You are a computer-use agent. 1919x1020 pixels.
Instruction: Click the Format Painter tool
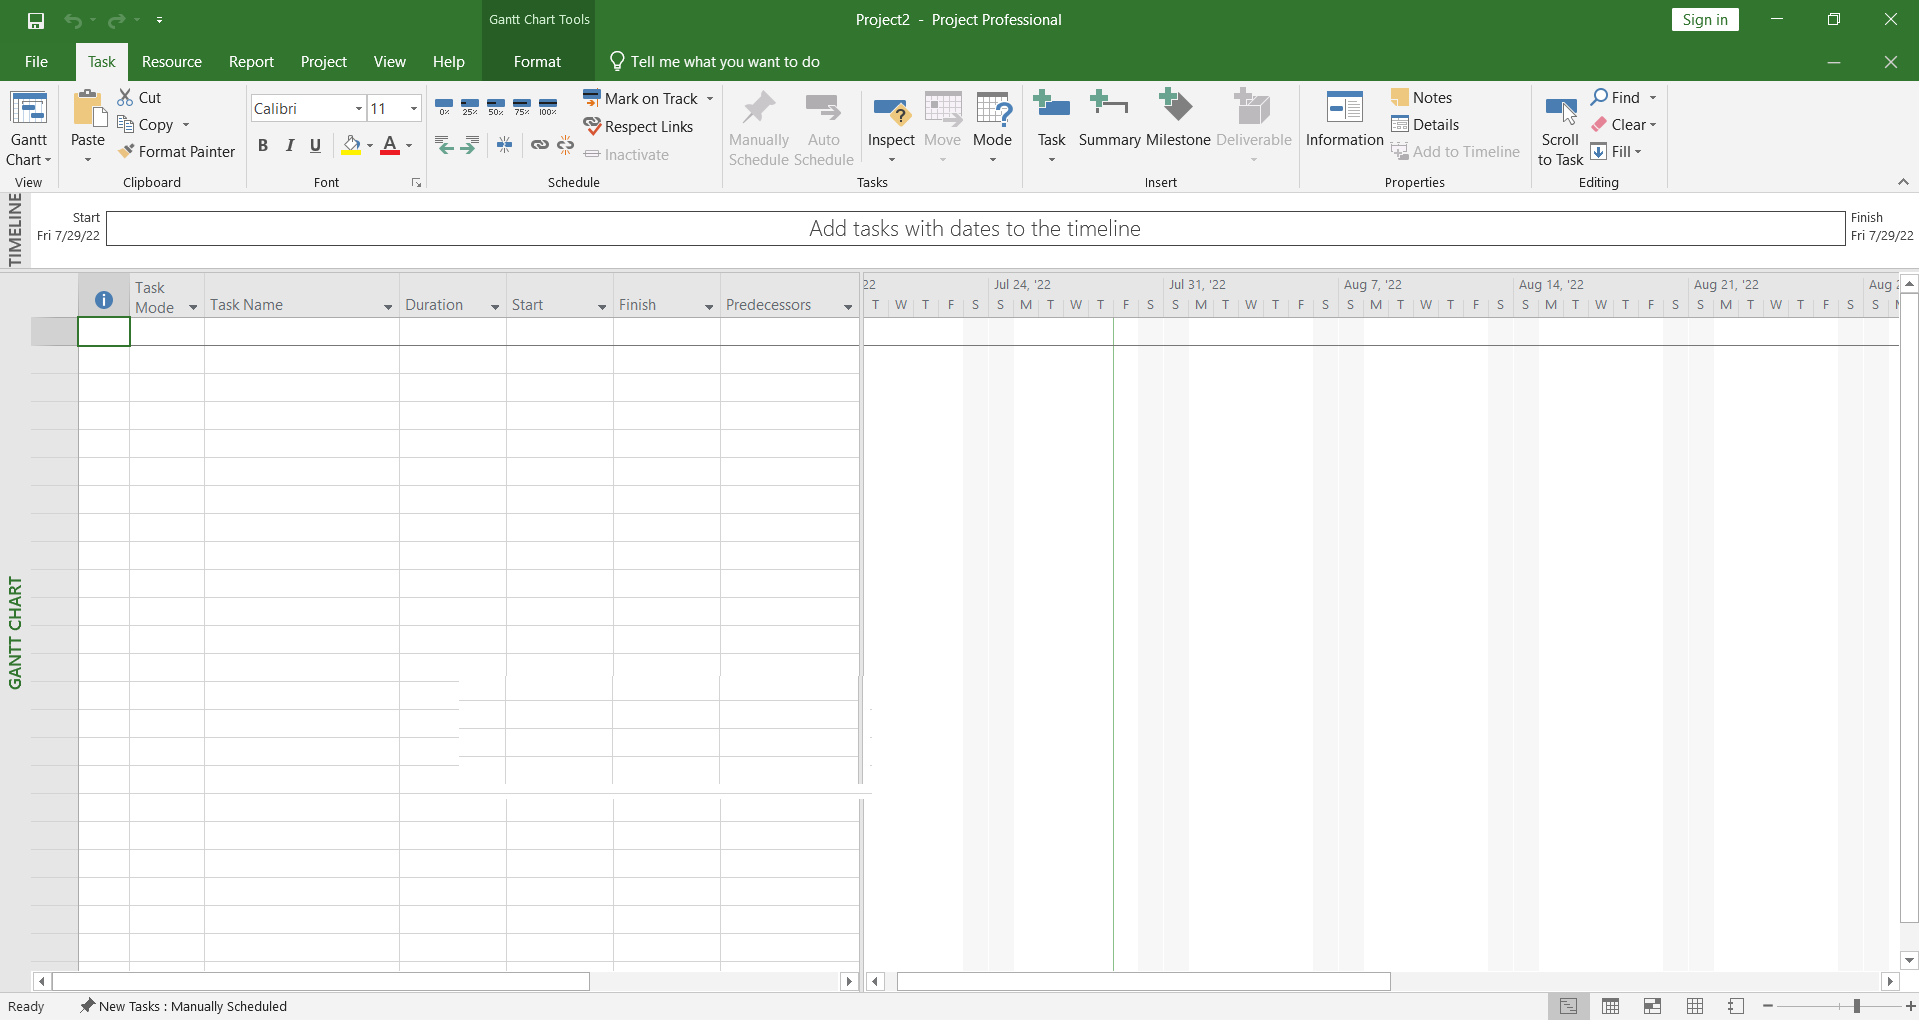coord(176,152)
